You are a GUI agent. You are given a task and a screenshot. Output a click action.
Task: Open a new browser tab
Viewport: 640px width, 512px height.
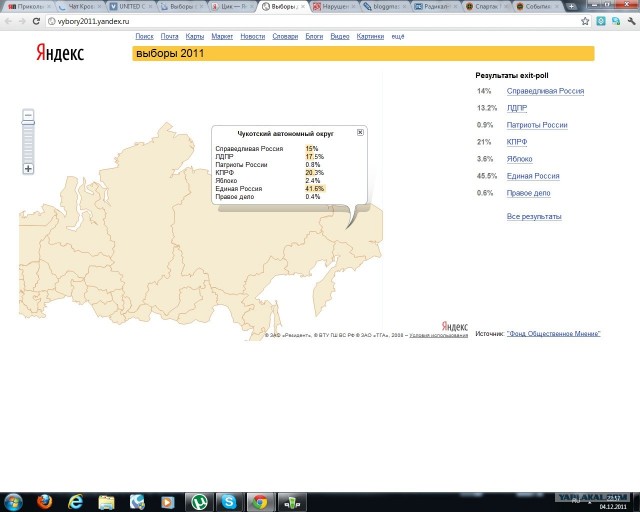coord(571,7)
